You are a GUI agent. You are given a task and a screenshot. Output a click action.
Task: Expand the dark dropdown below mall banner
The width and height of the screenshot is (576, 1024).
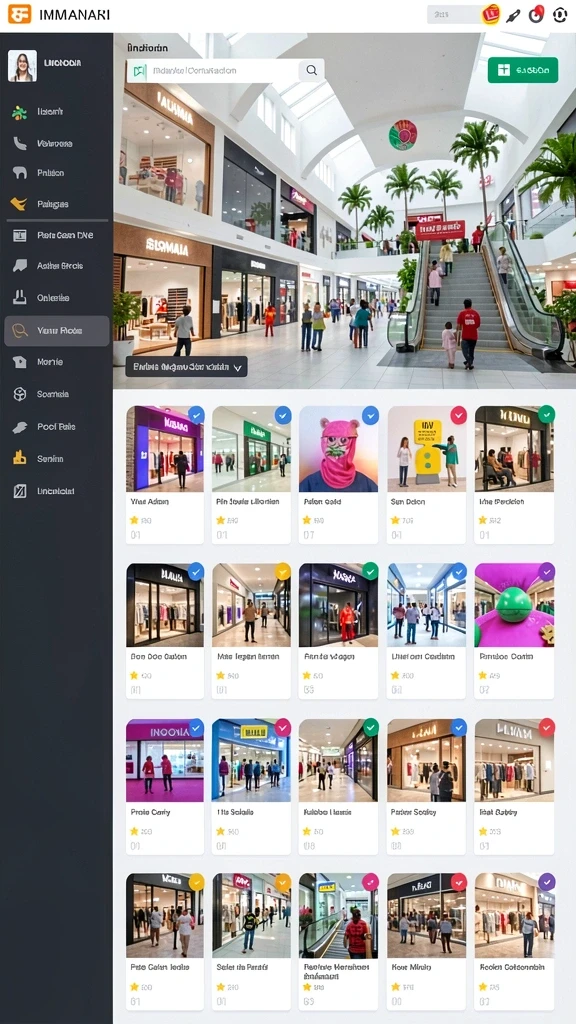pyautogui.click(x=186, y=367)
